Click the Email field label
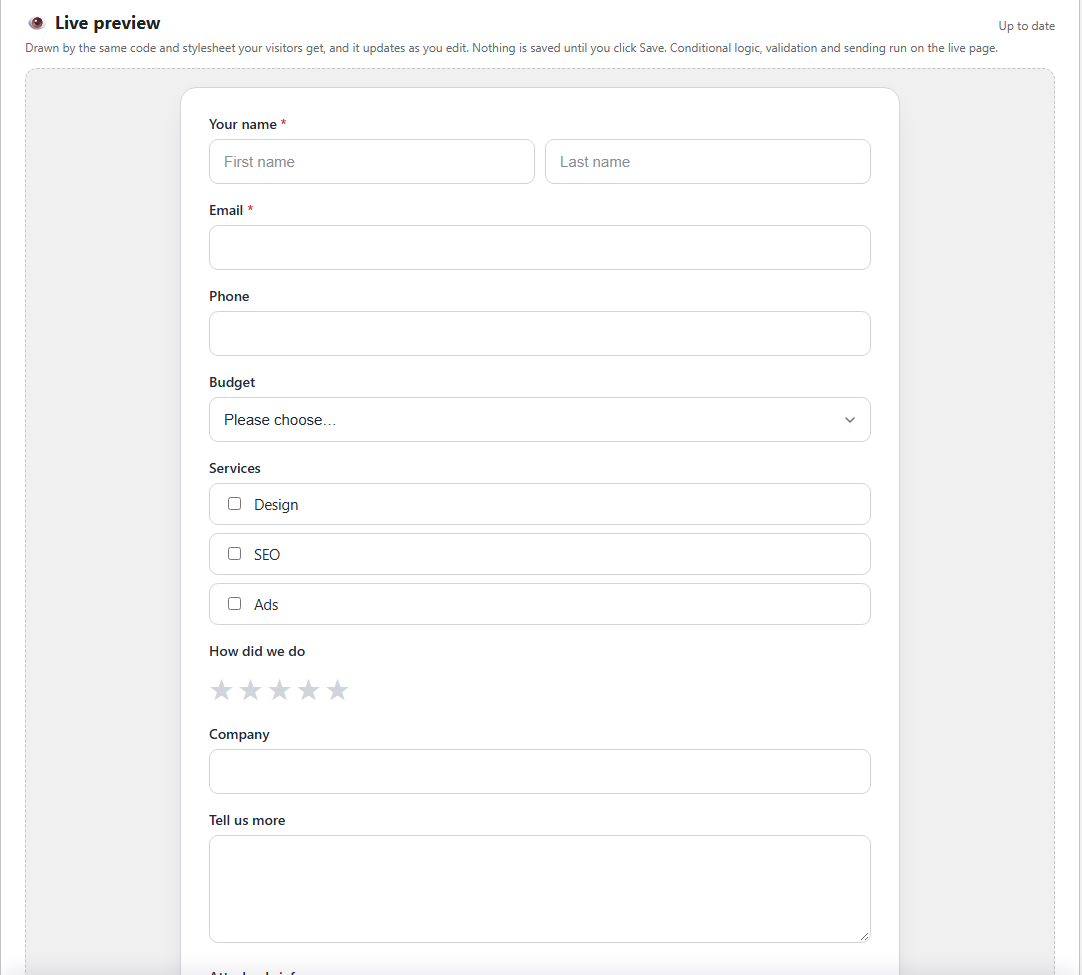Viewport: 1082px width, 975px height. click(x=226, y=210)
